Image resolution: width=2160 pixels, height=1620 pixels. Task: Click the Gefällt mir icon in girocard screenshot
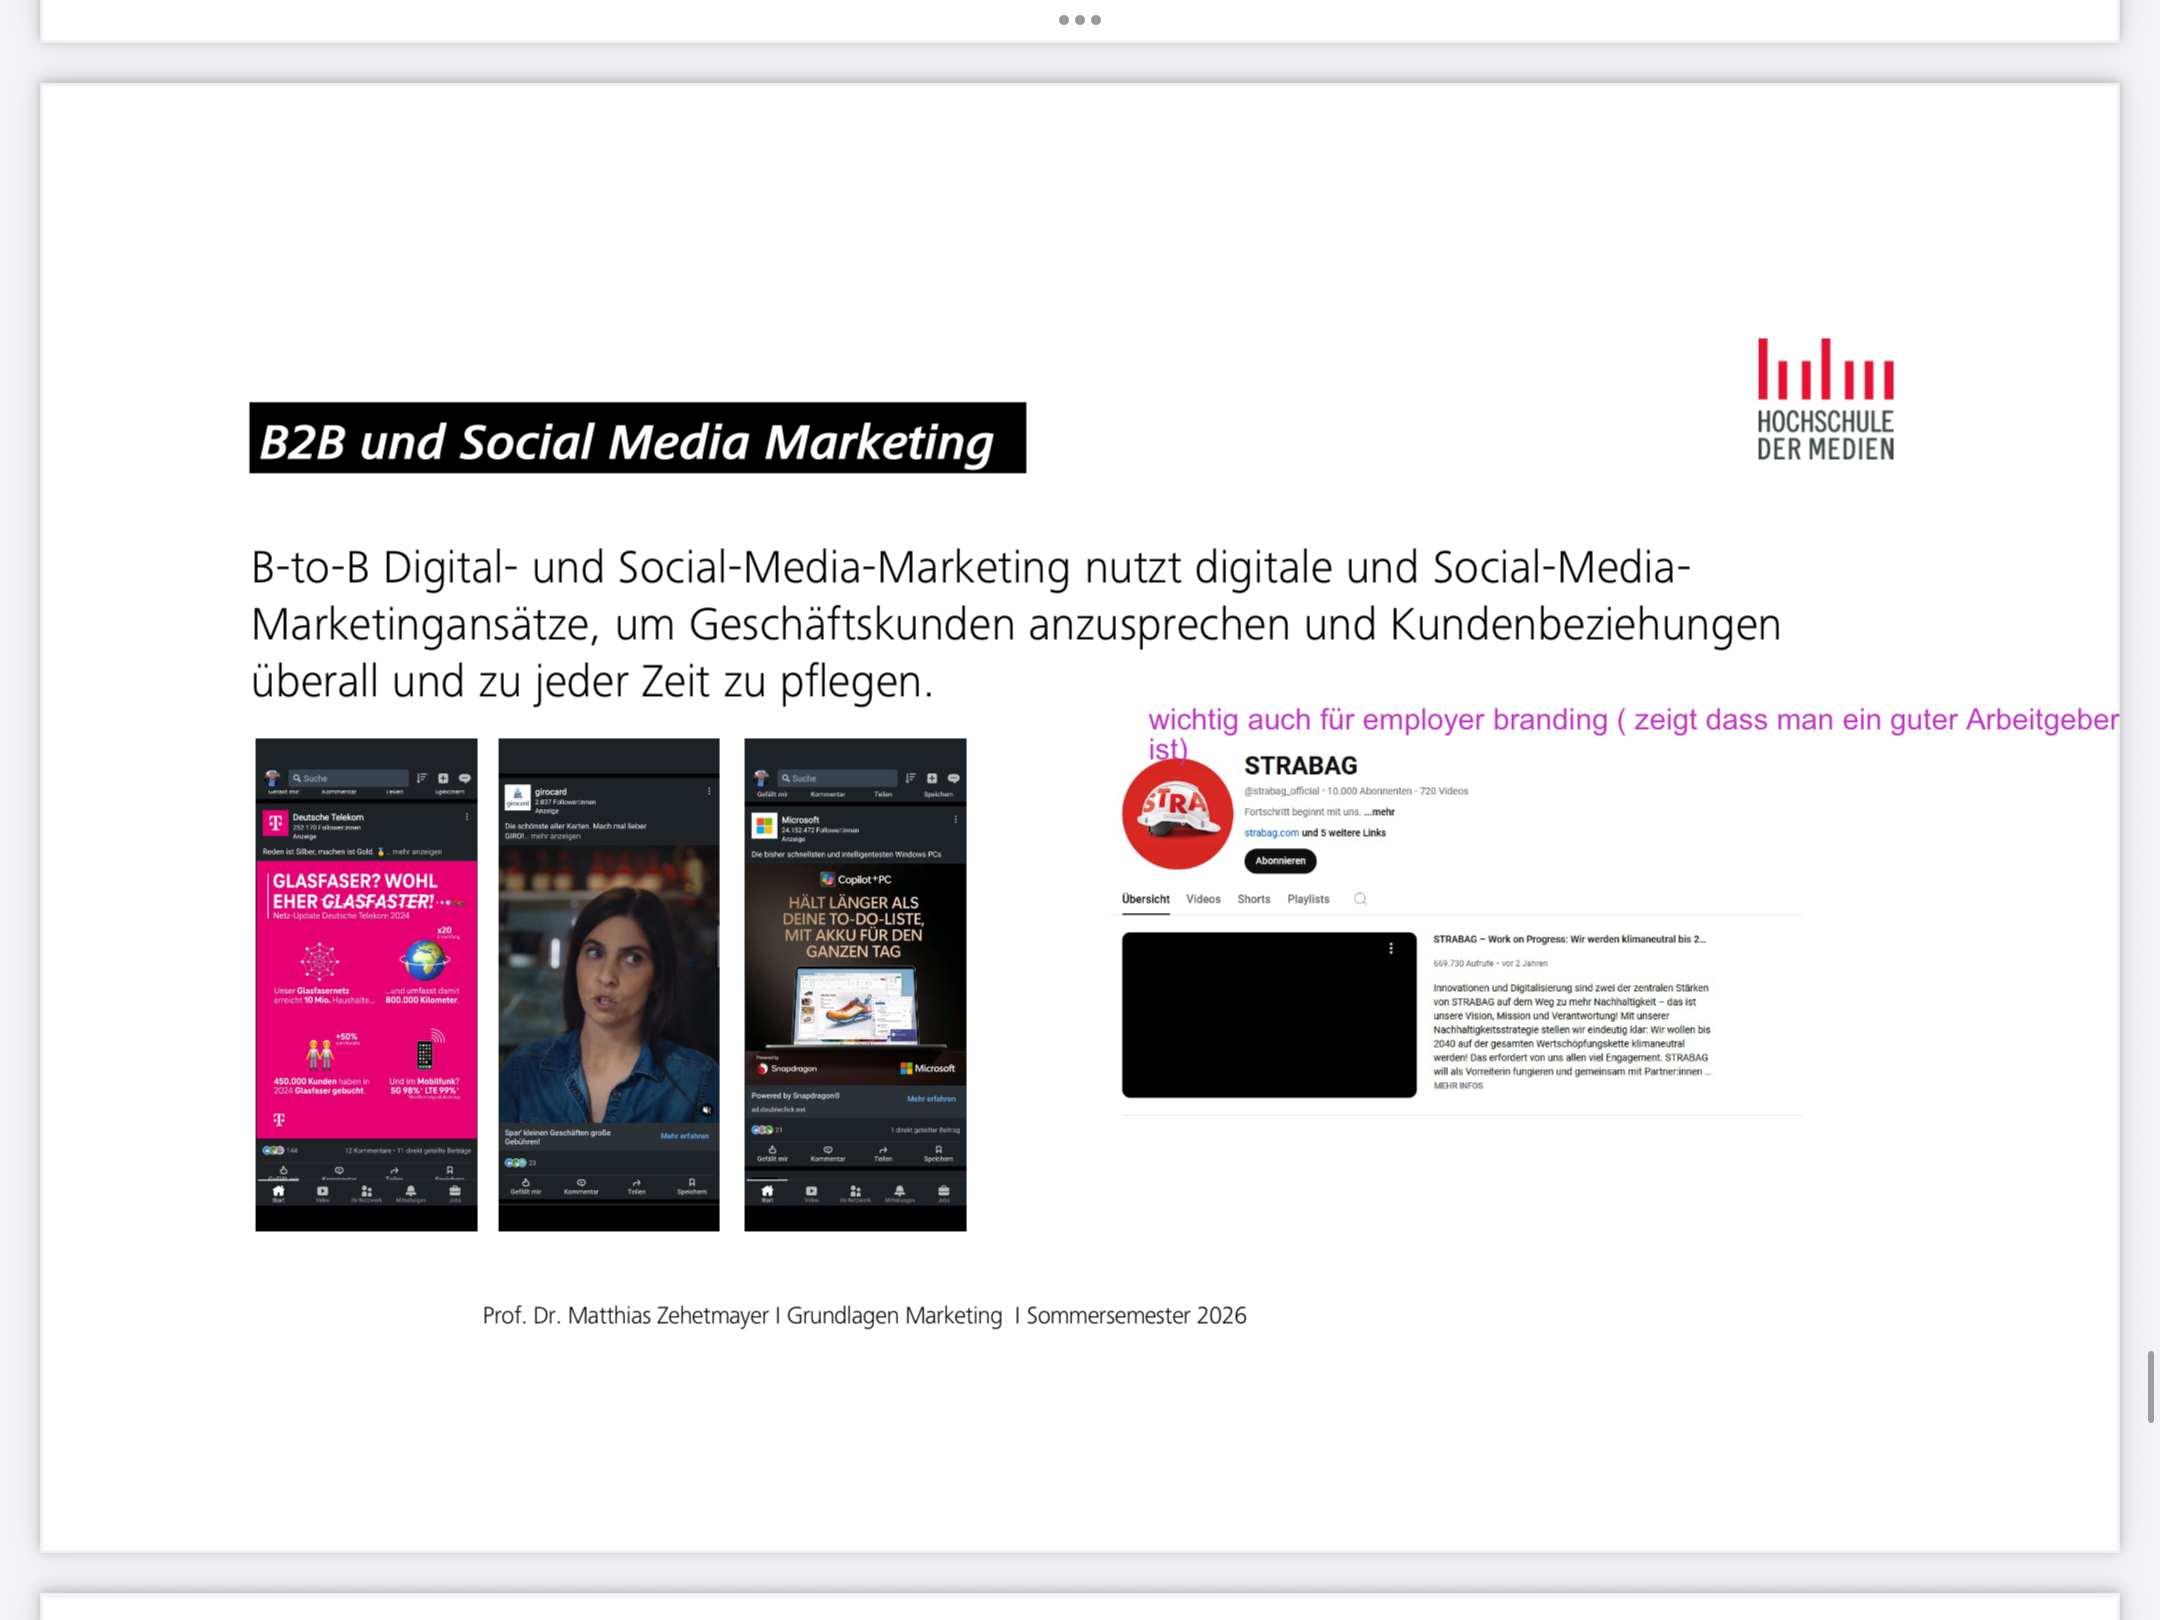pos(525,1182)
